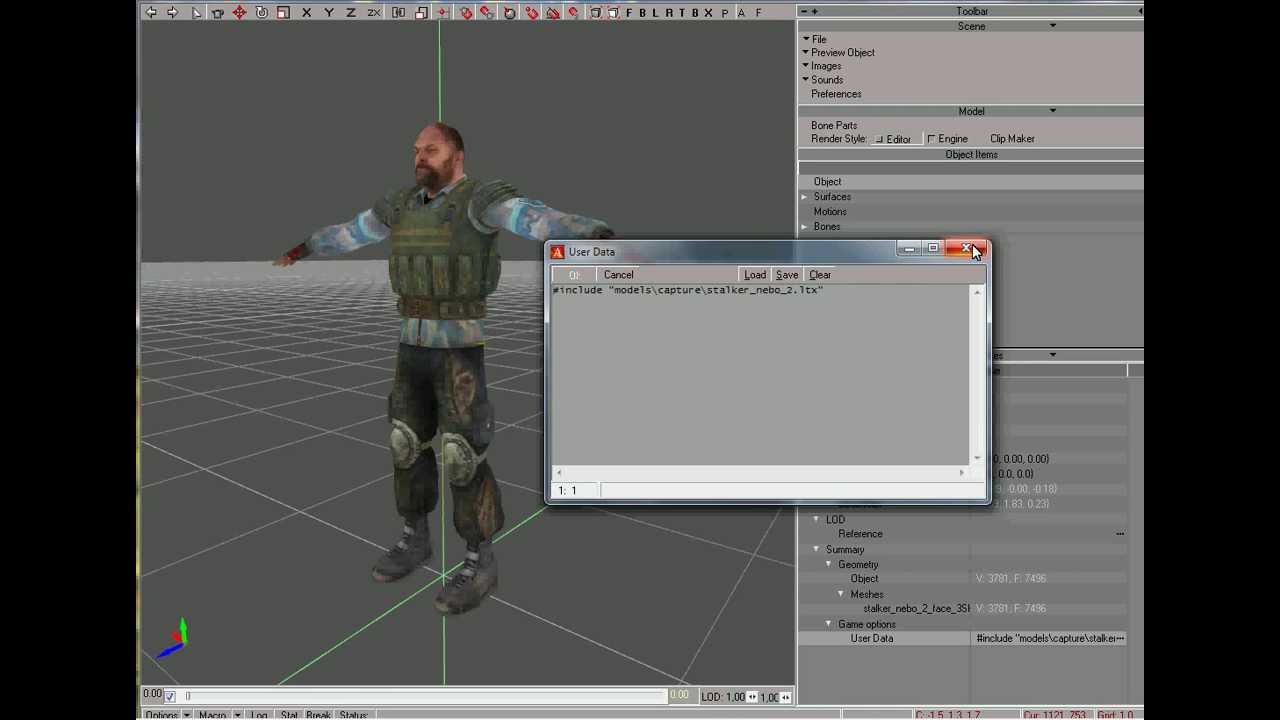
Task: Switch to Left view (L)
Action: tap(656, 12)
